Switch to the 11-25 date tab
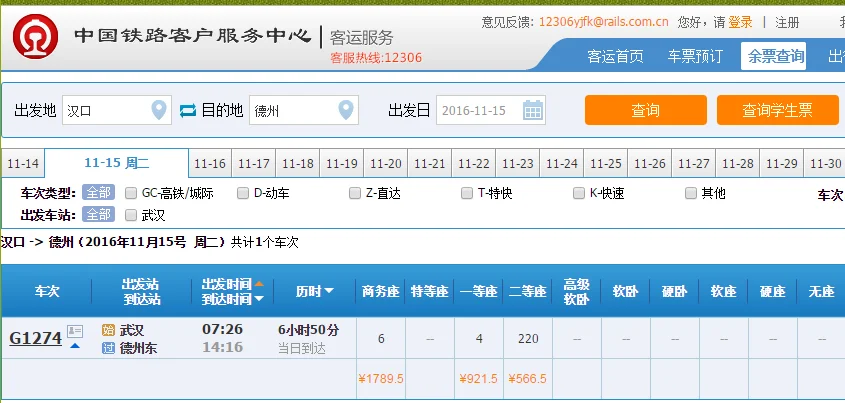Image resolution: width=845 pixels, height=403 pixels. pyautogui.click(x=606, y=163)
